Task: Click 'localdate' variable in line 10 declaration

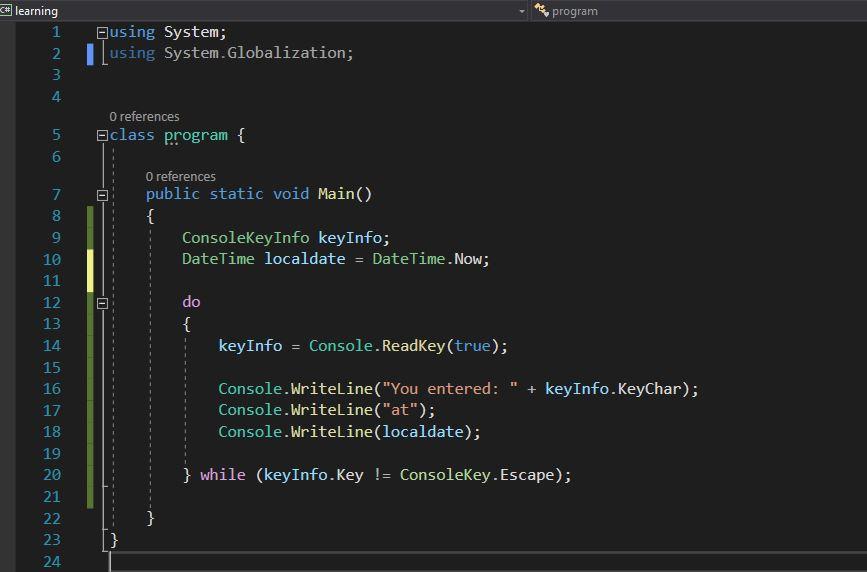Action: coord(305,259)
